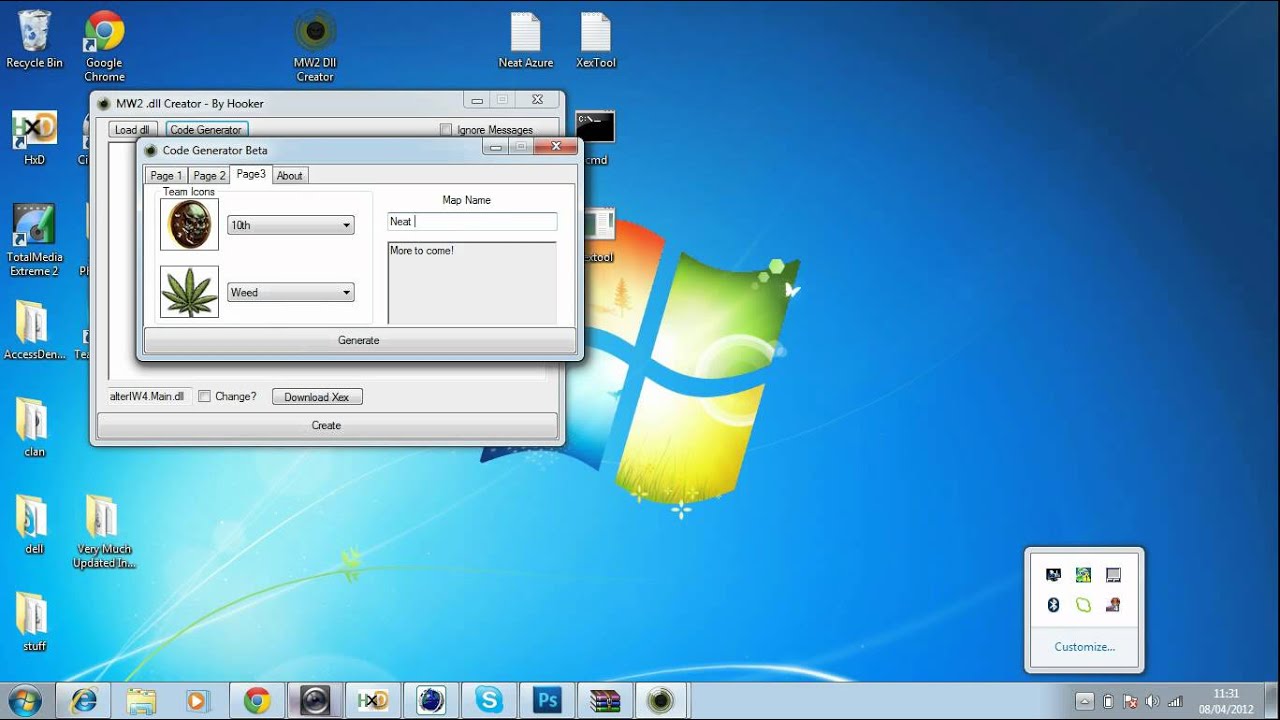Open the 10th team icon dropdown

click(290, 225)
